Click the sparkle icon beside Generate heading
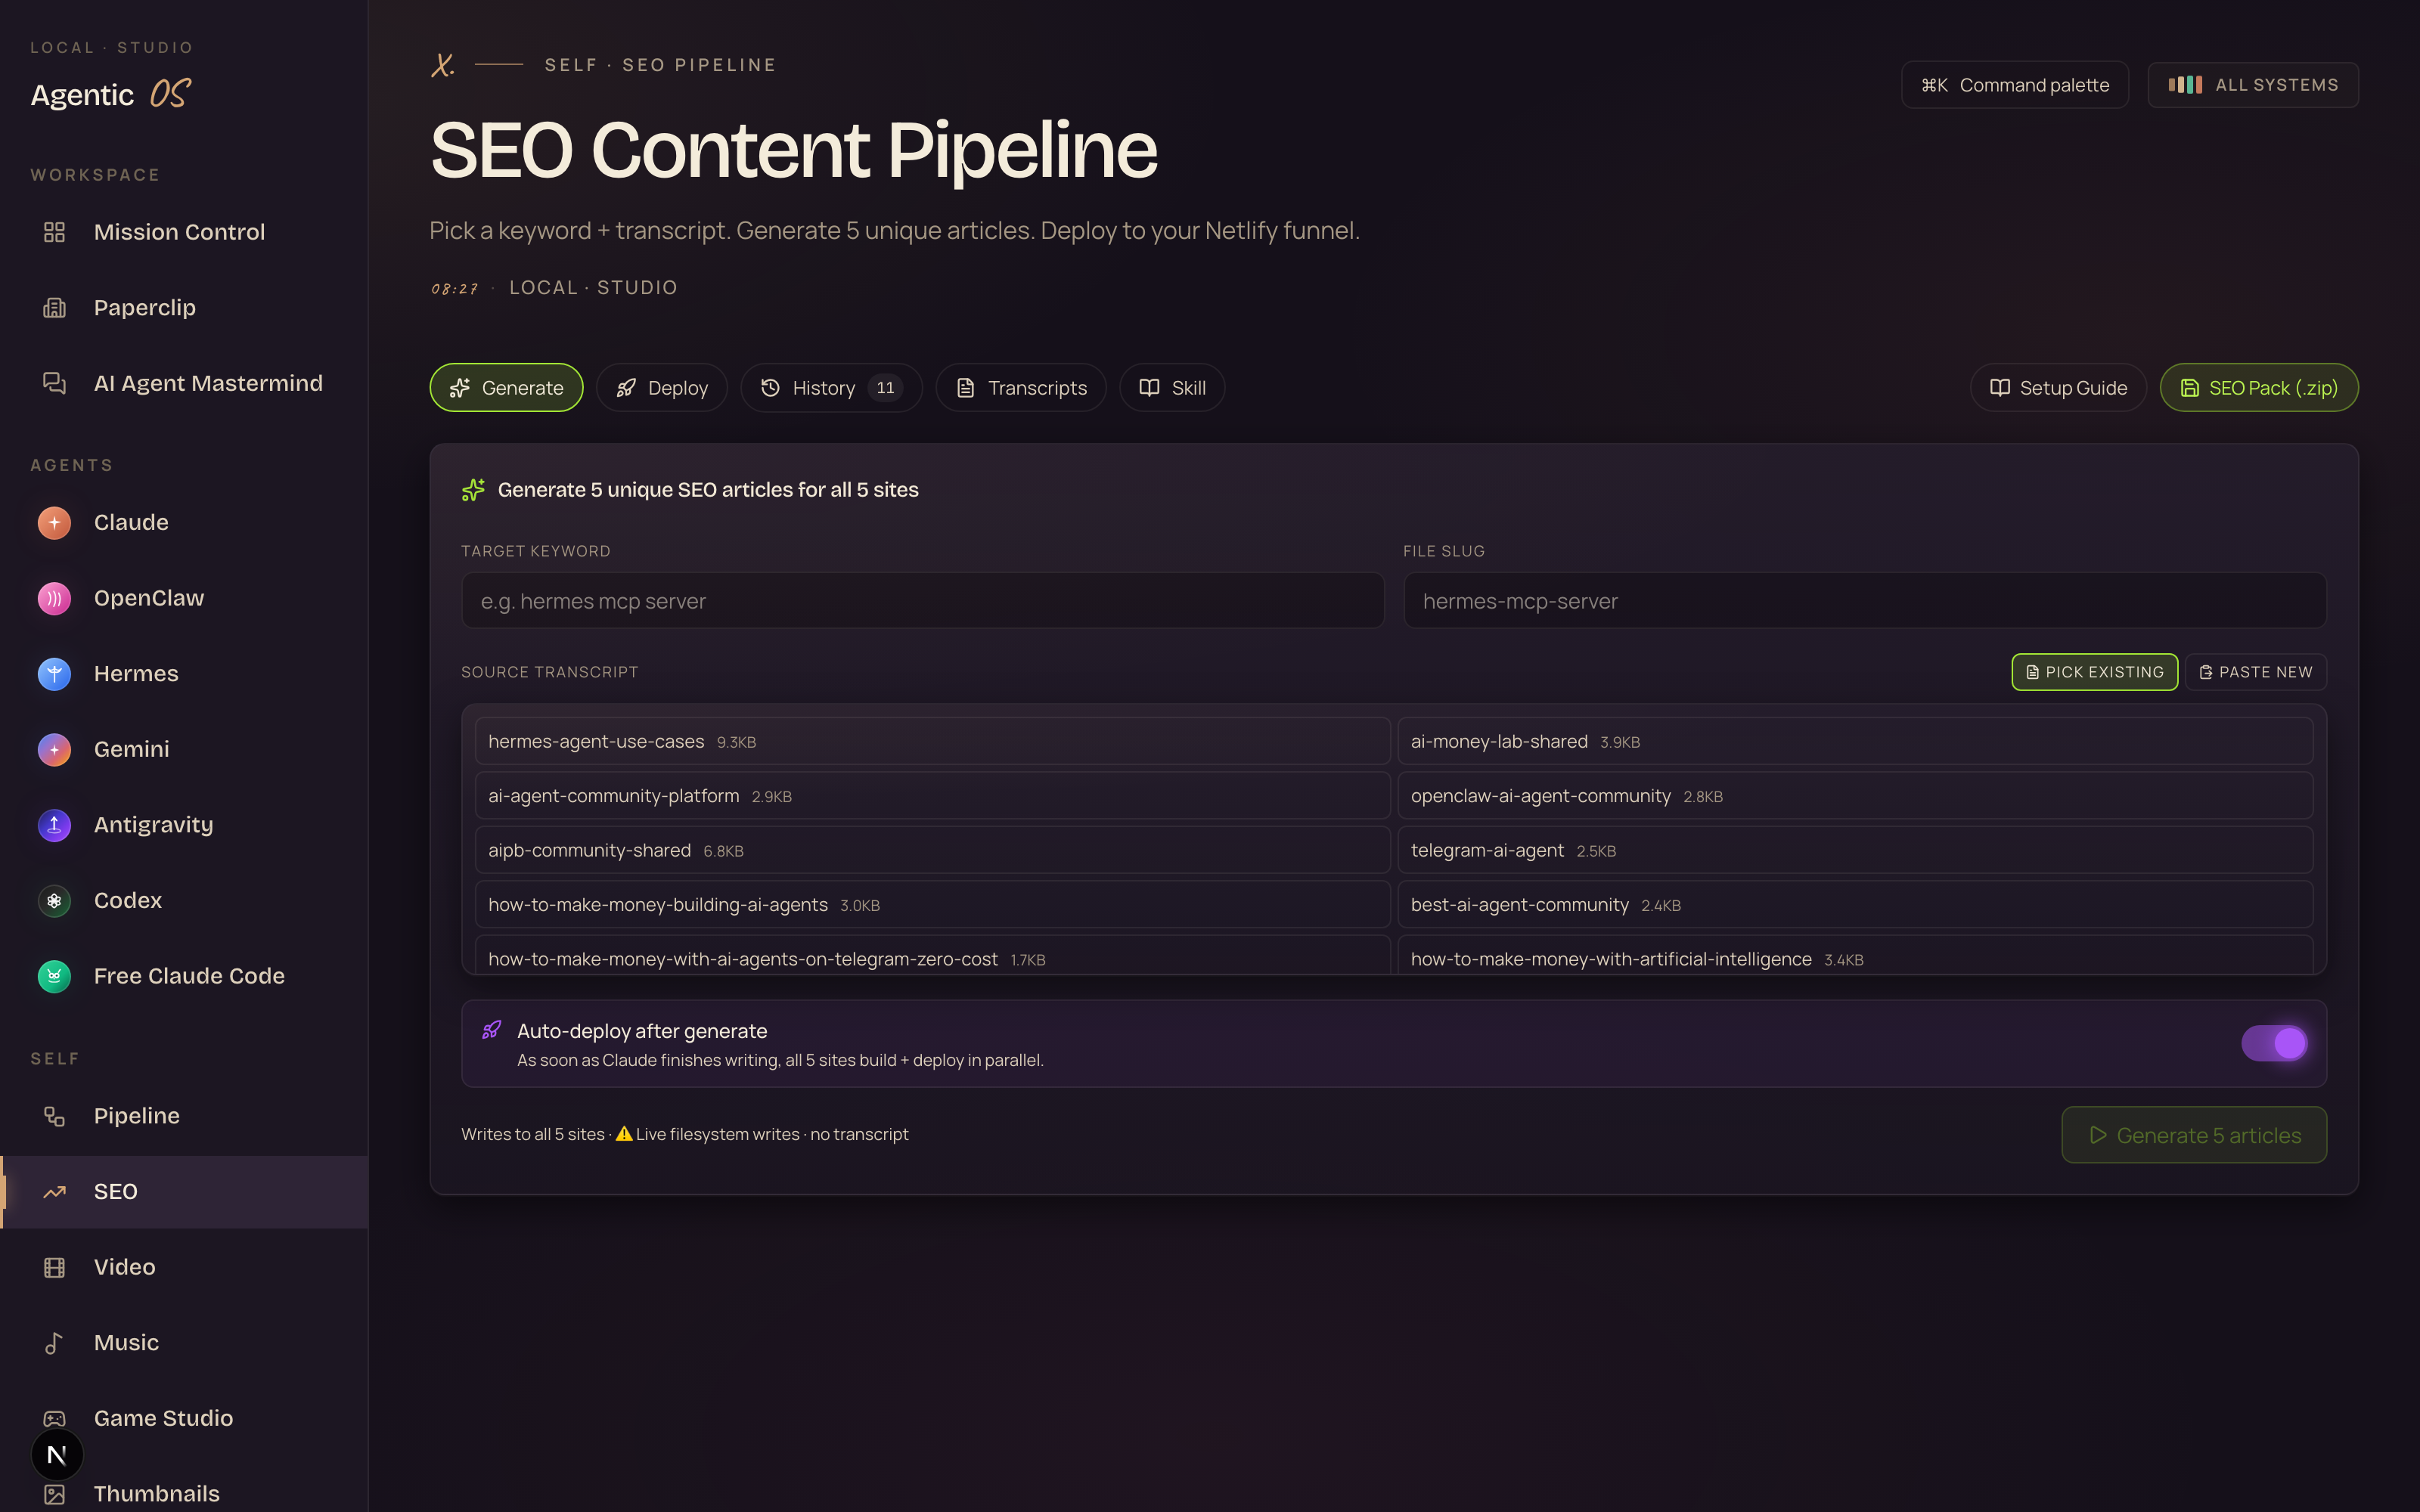Viewport: 2420px width, 1512px height. (x=473, y=490)
